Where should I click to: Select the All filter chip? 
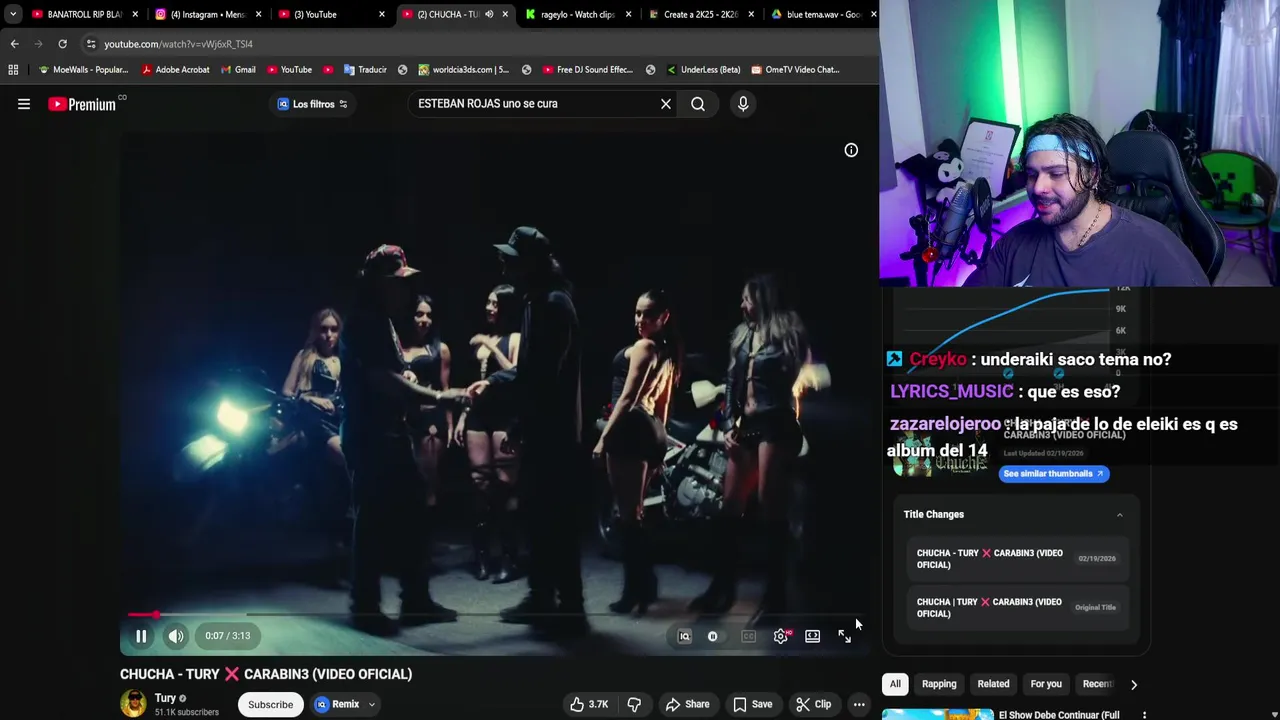click(895, 685)
